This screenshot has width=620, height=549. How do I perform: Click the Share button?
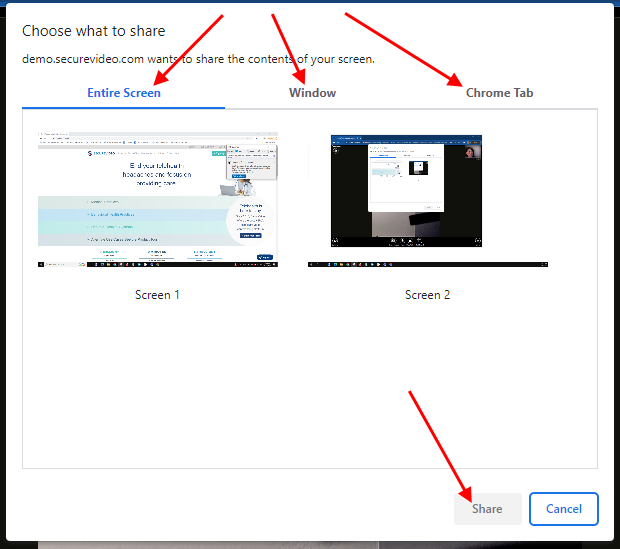[487, 509]
